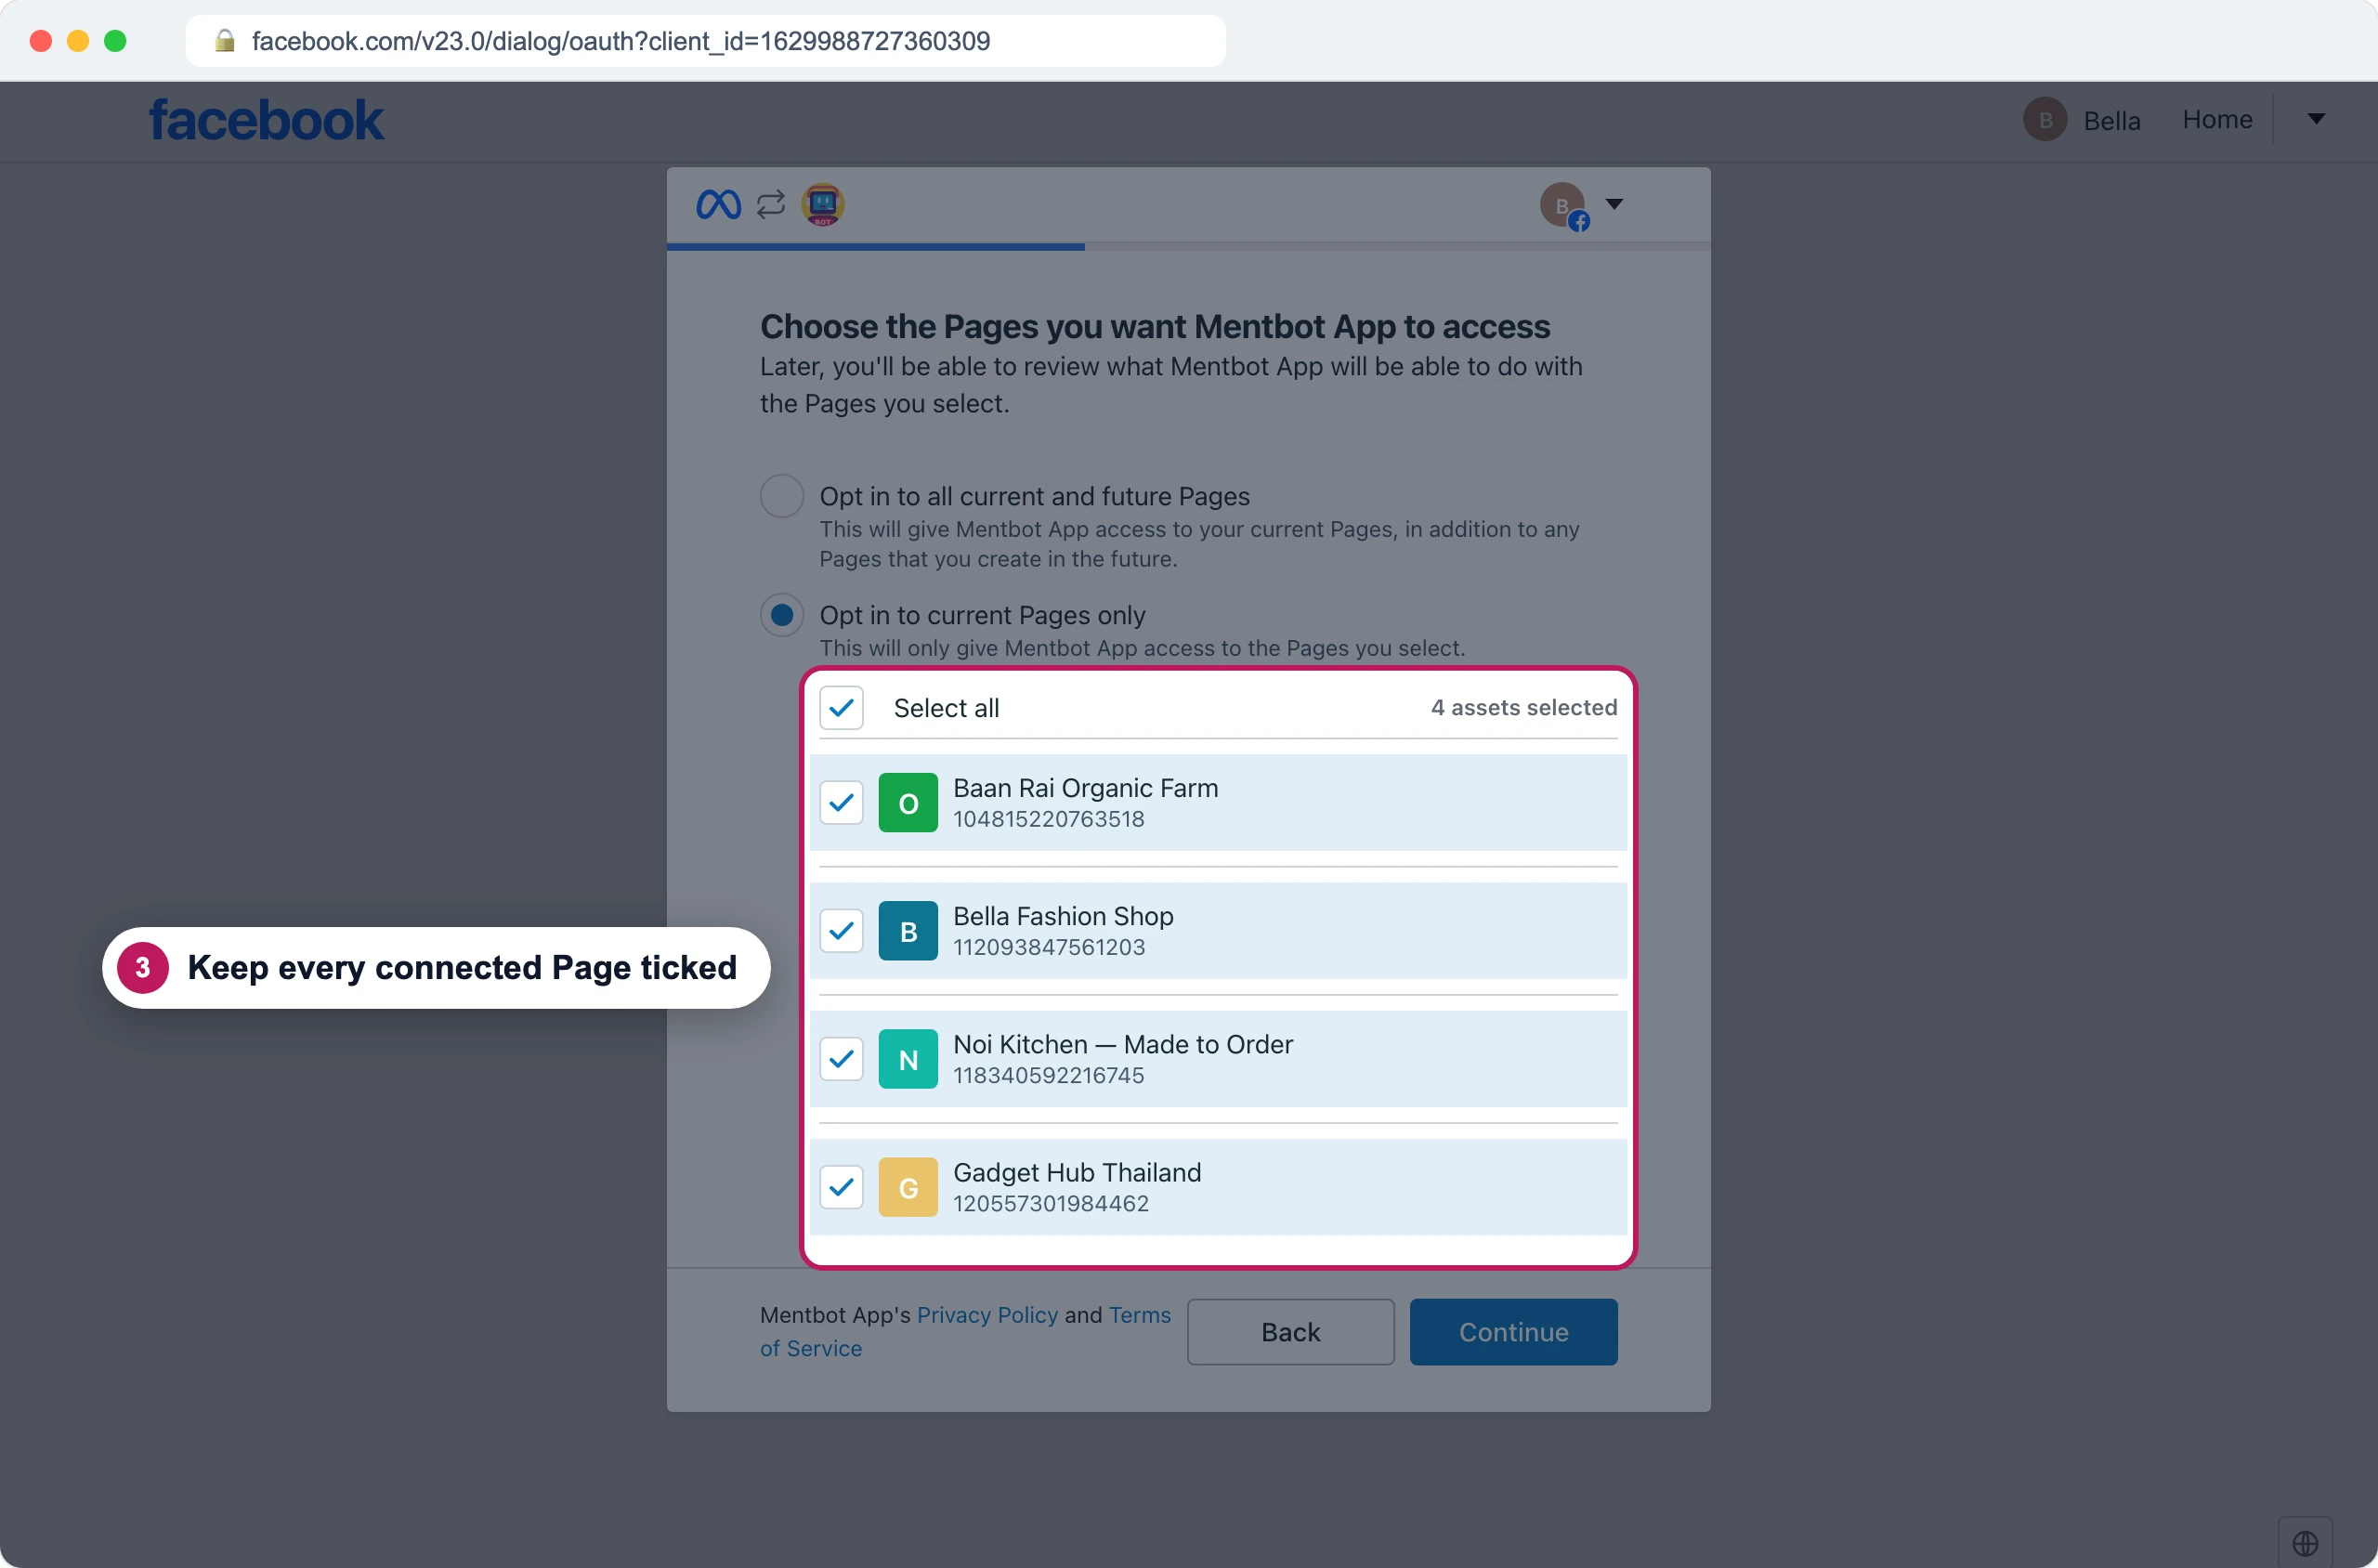Open the account dropdown arrow in dialog header

(x=1614, y=204)
